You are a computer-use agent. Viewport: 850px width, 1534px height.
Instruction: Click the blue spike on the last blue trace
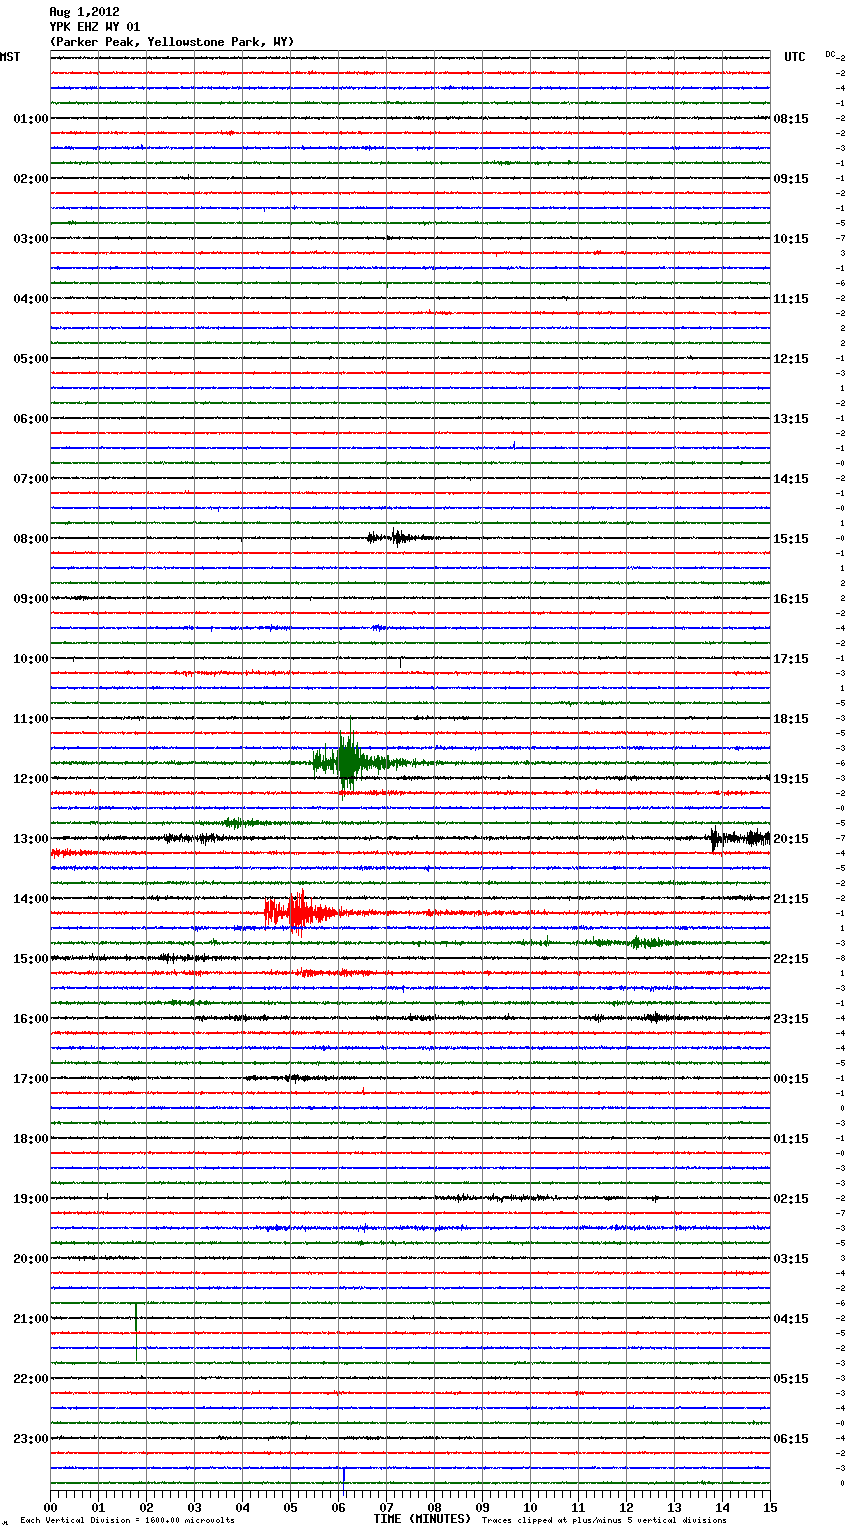click(343, 1474)
